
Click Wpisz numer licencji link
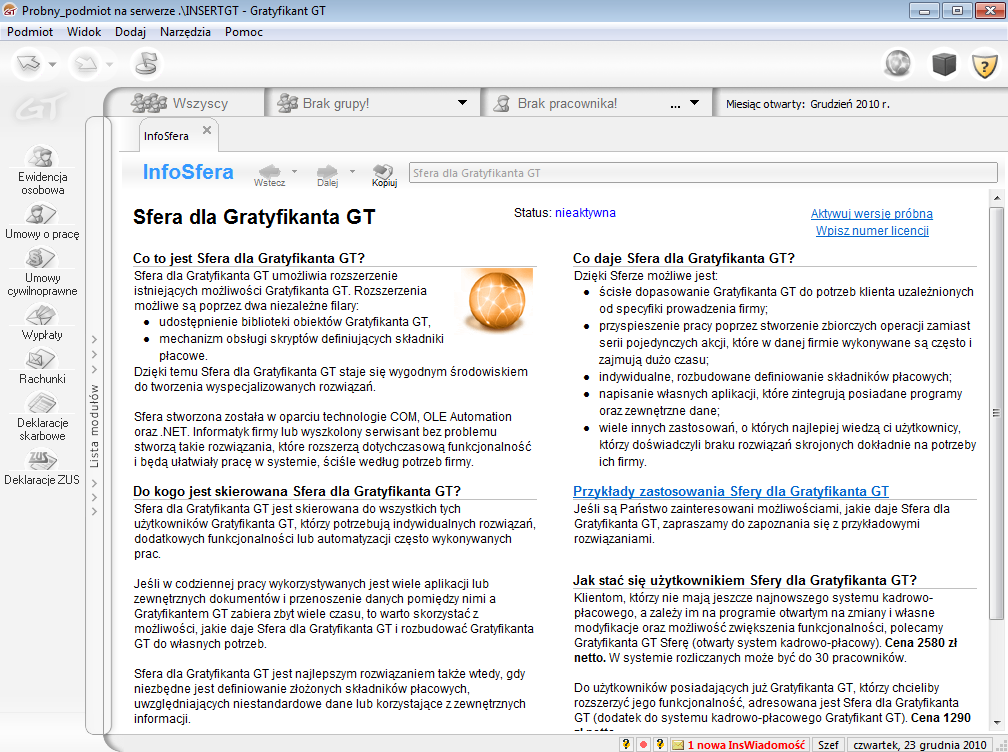(x=871, y=231)
